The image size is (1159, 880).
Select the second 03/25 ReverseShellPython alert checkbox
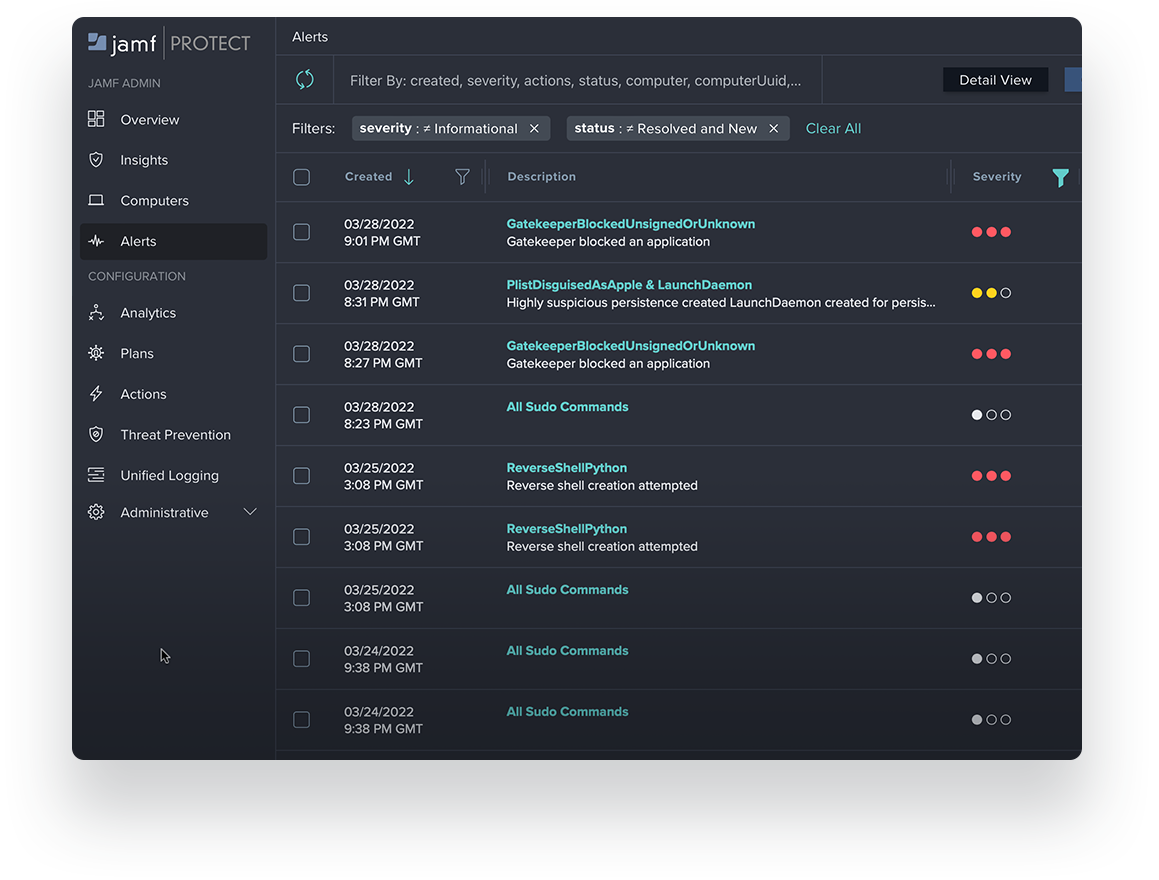click(302, 537)
